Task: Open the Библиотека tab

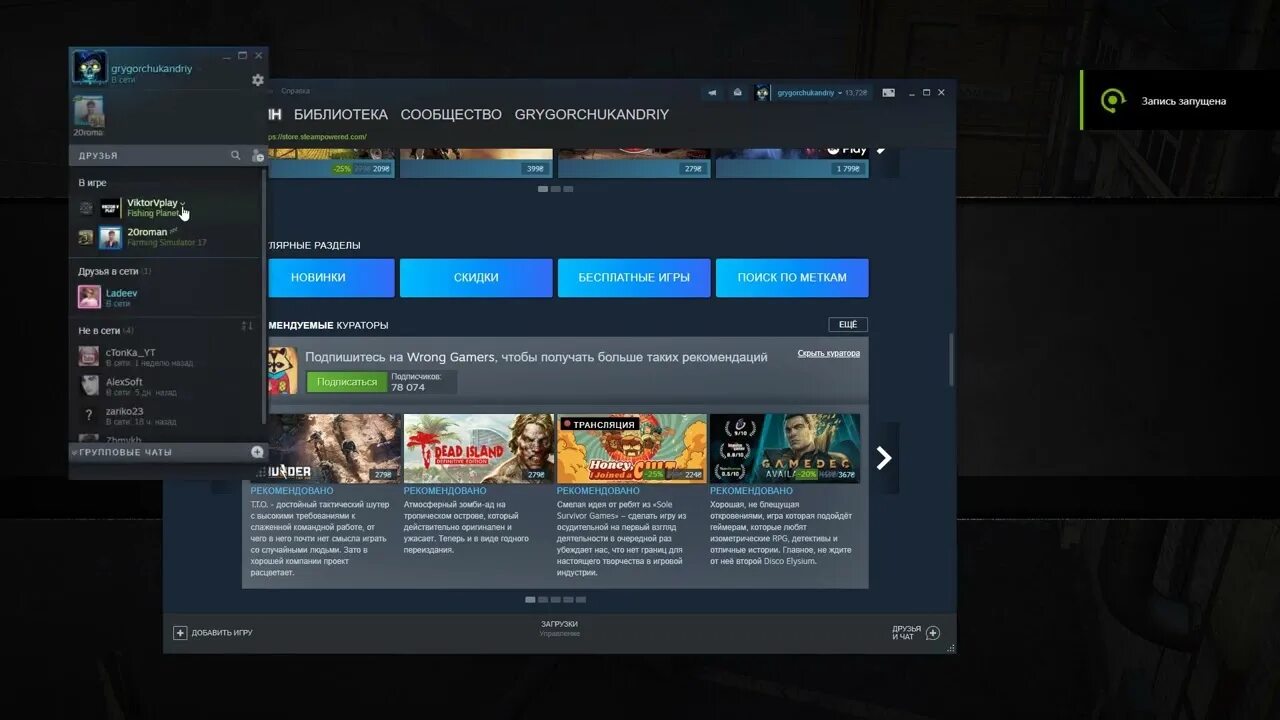Action: click(x=341, y=114)
